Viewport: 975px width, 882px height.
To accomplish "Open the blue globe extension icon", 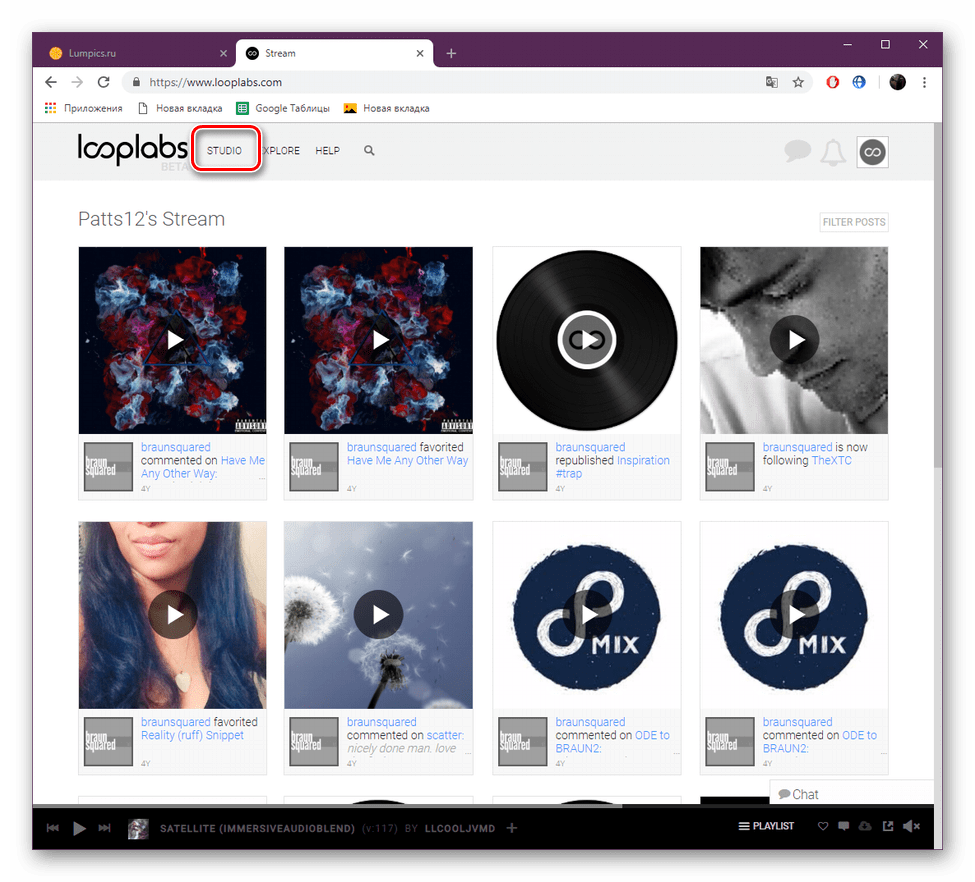I will coord(859,82).
